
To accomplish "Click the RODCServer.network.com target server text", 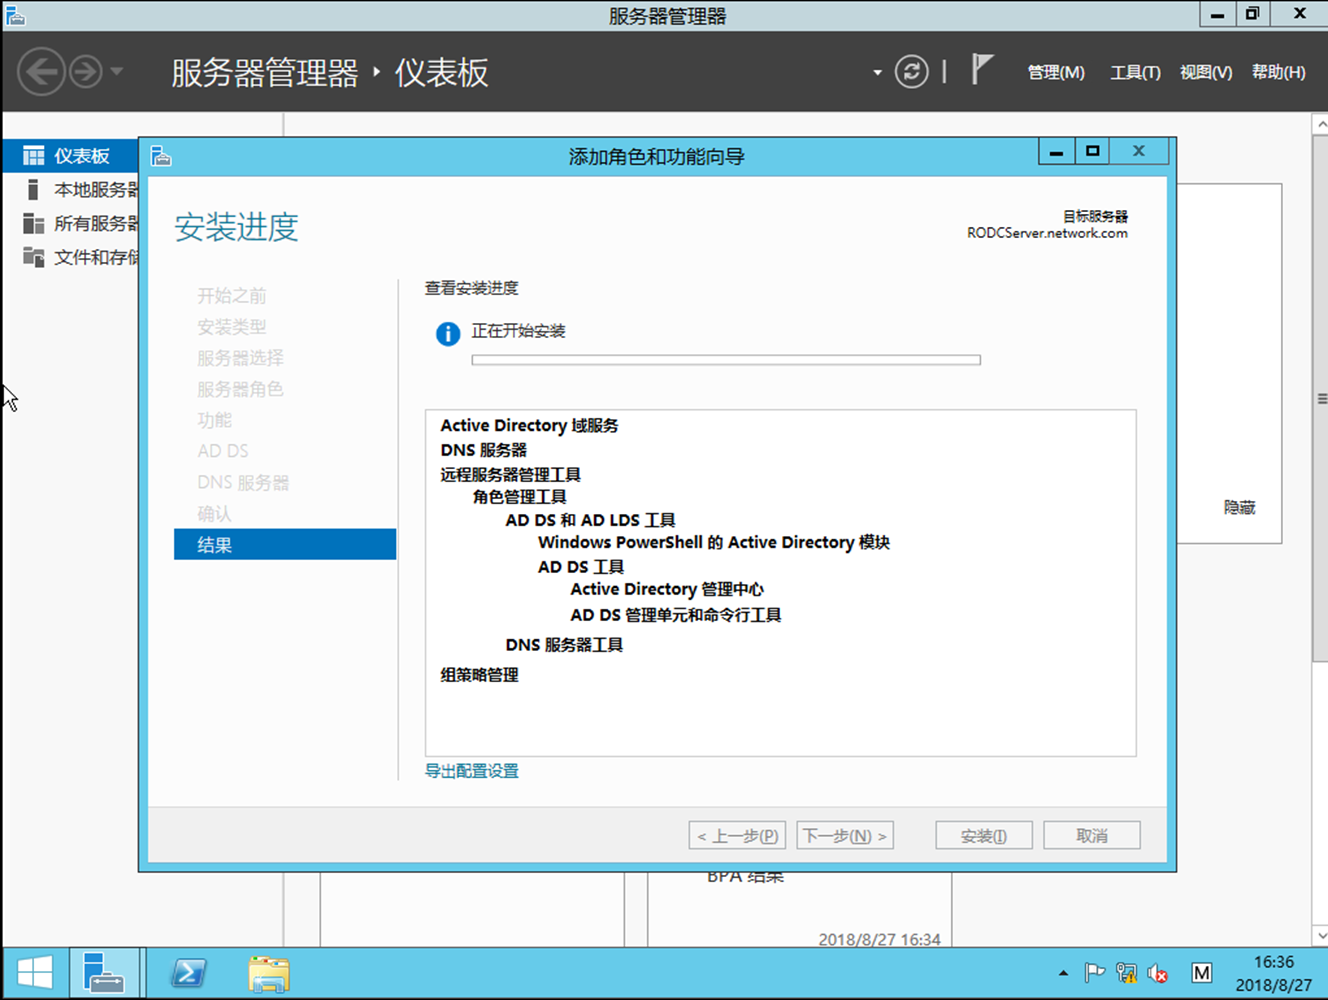I will pos(1047,233).
